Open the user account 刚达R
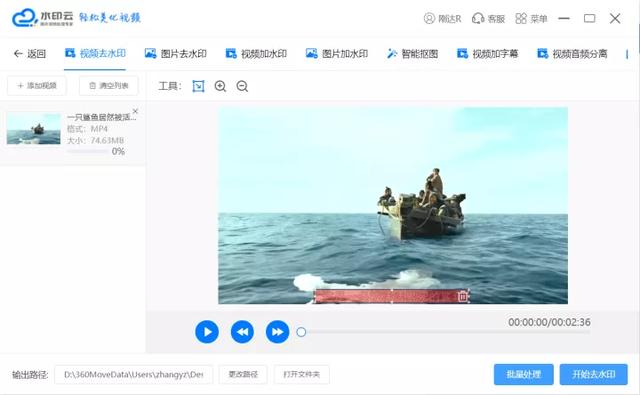The height and width of the screenshot is (395, 640). [442, 18]
